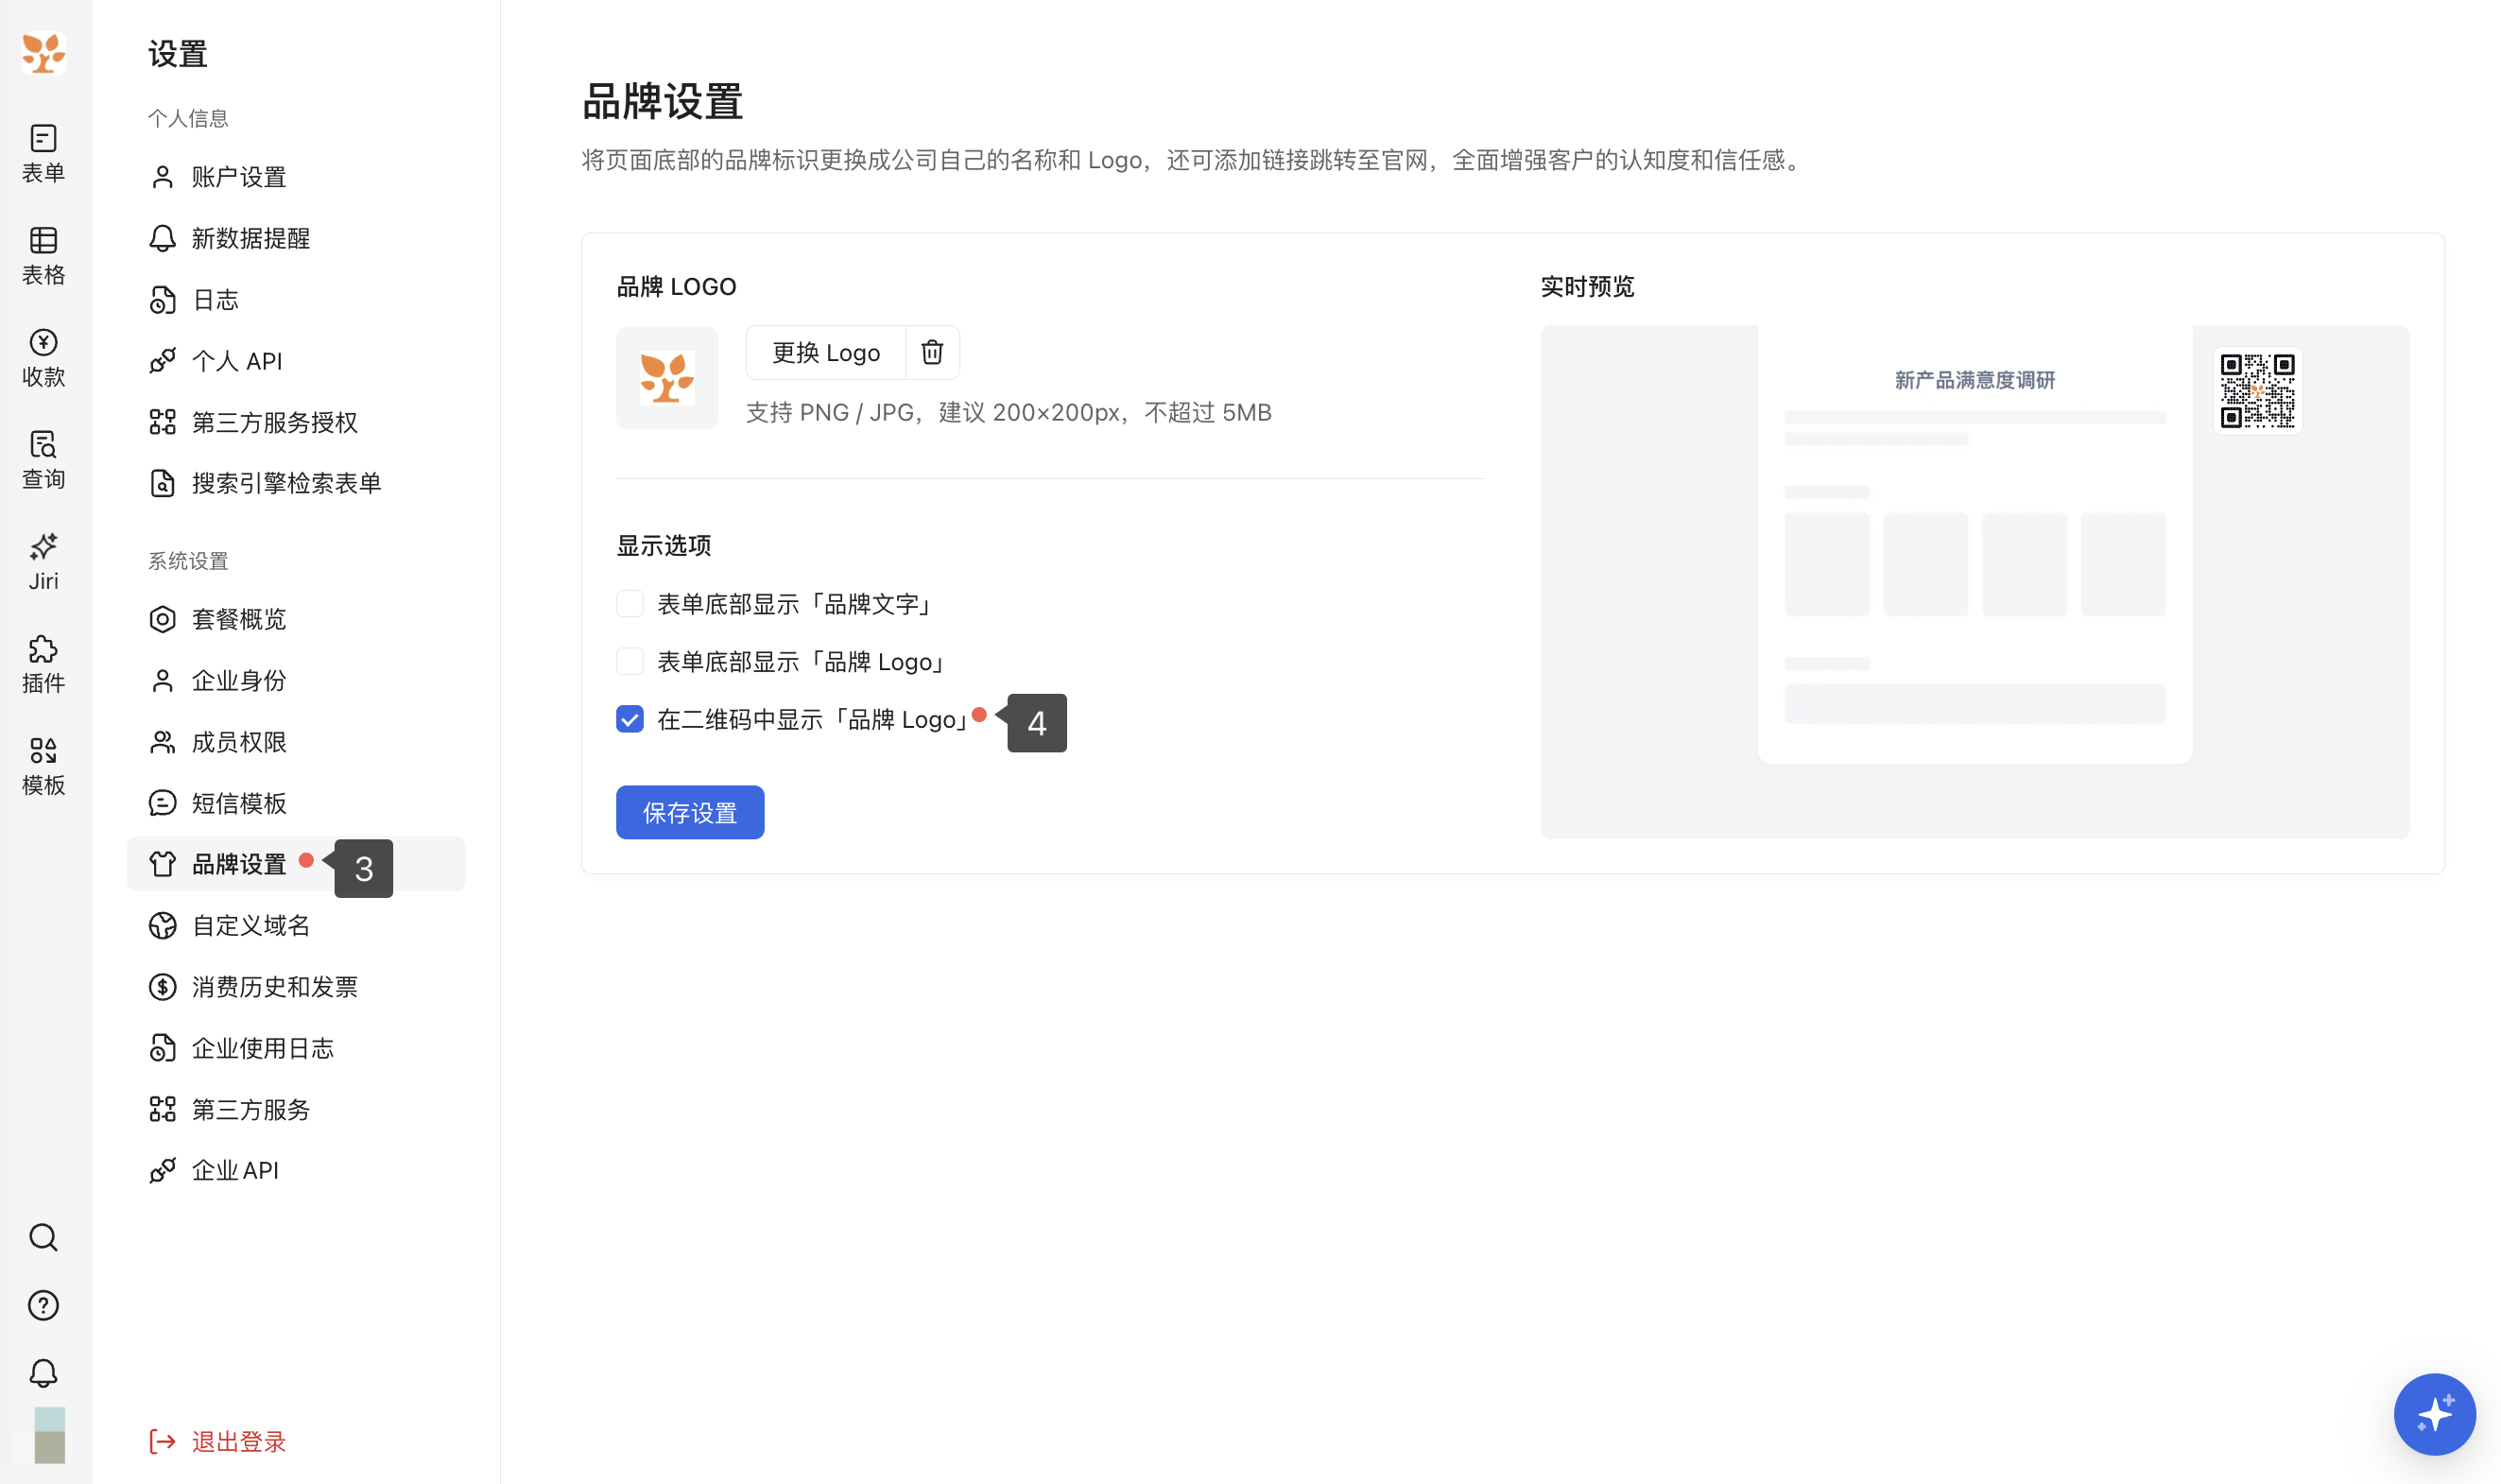Open the 套餐概览 plan overview
The image size is (2501, 1484).
pyautogui.click(x=296, y=619)
